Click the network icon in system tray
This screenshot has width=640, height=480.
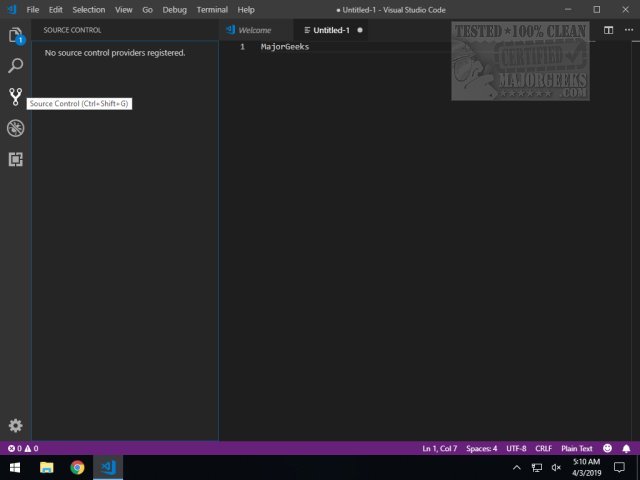pyautogui.click(x=537, y=468)
